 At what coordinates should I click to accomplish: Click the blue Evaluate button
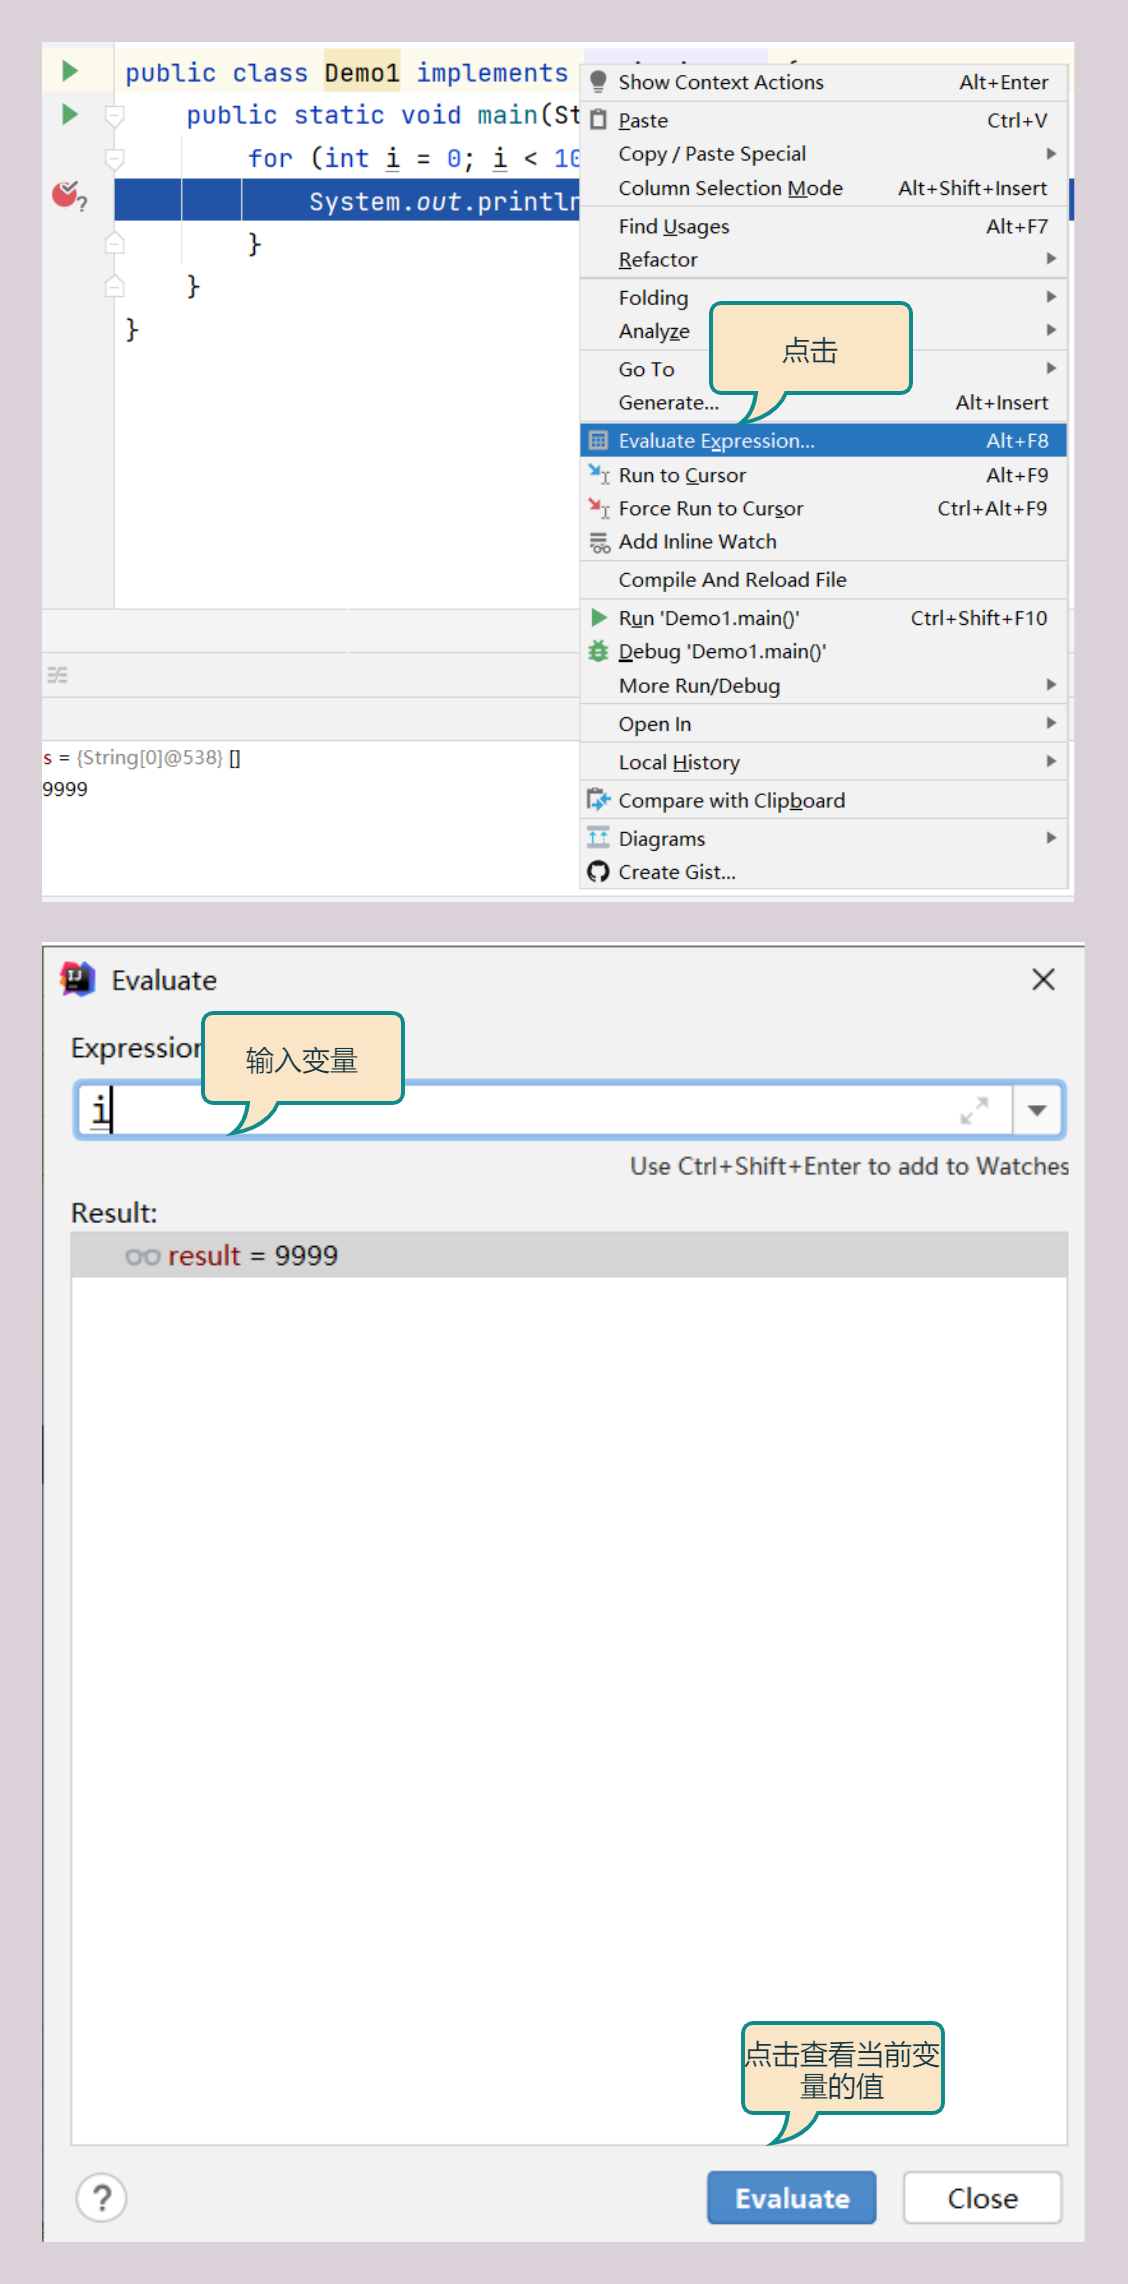(791, 2198)
